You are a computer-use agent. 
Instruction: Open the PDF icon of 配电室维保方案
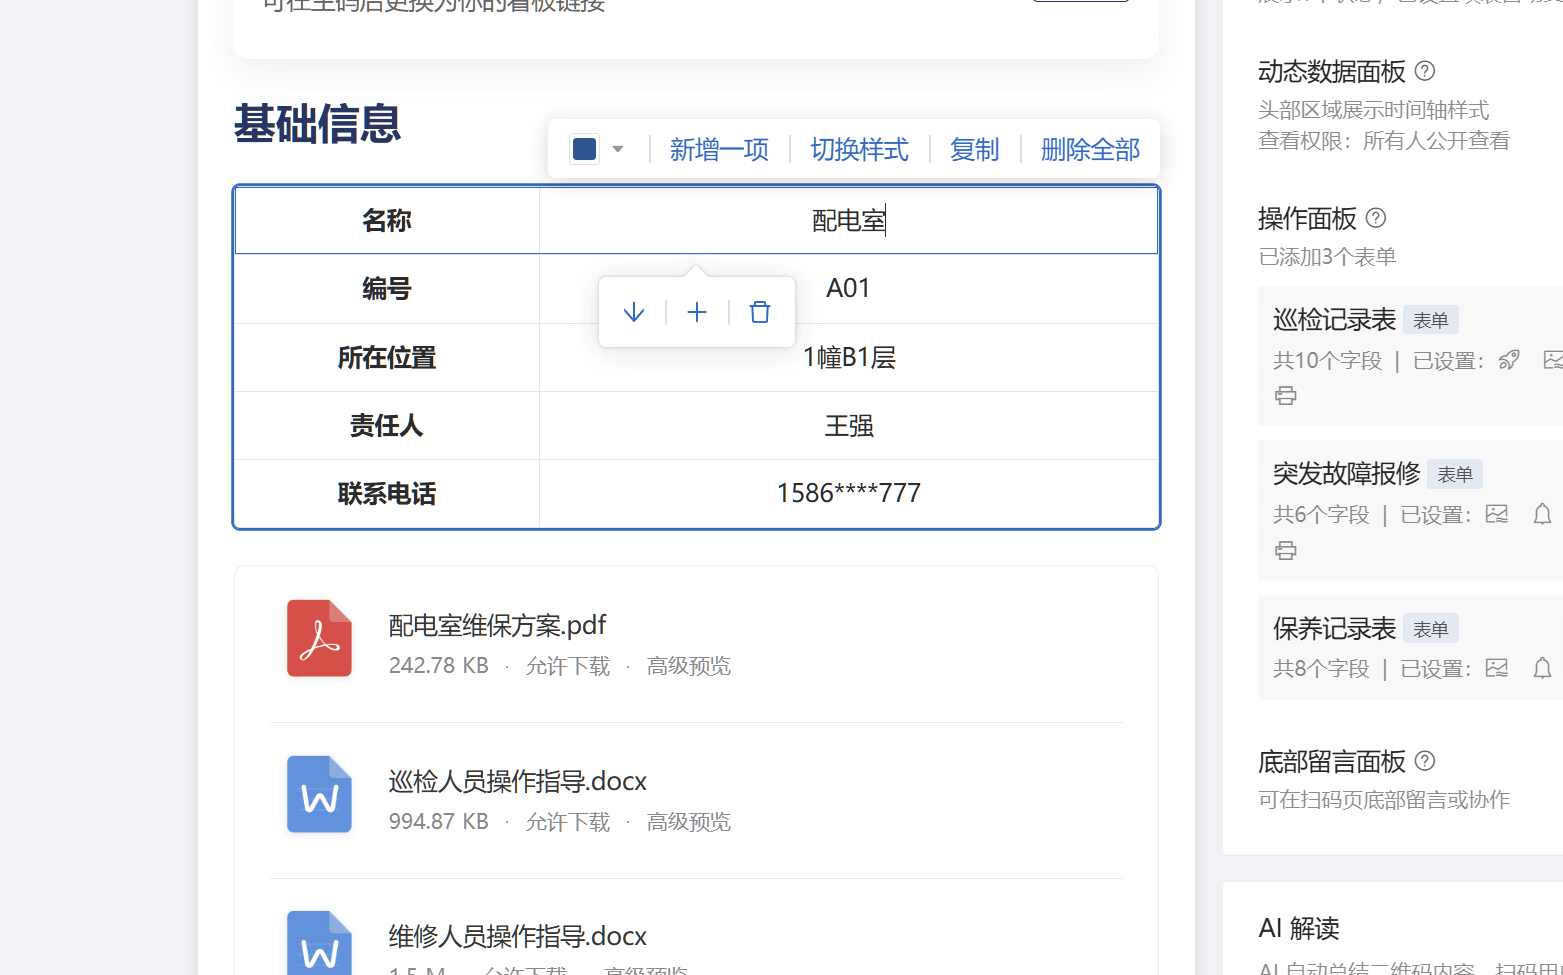319,638
